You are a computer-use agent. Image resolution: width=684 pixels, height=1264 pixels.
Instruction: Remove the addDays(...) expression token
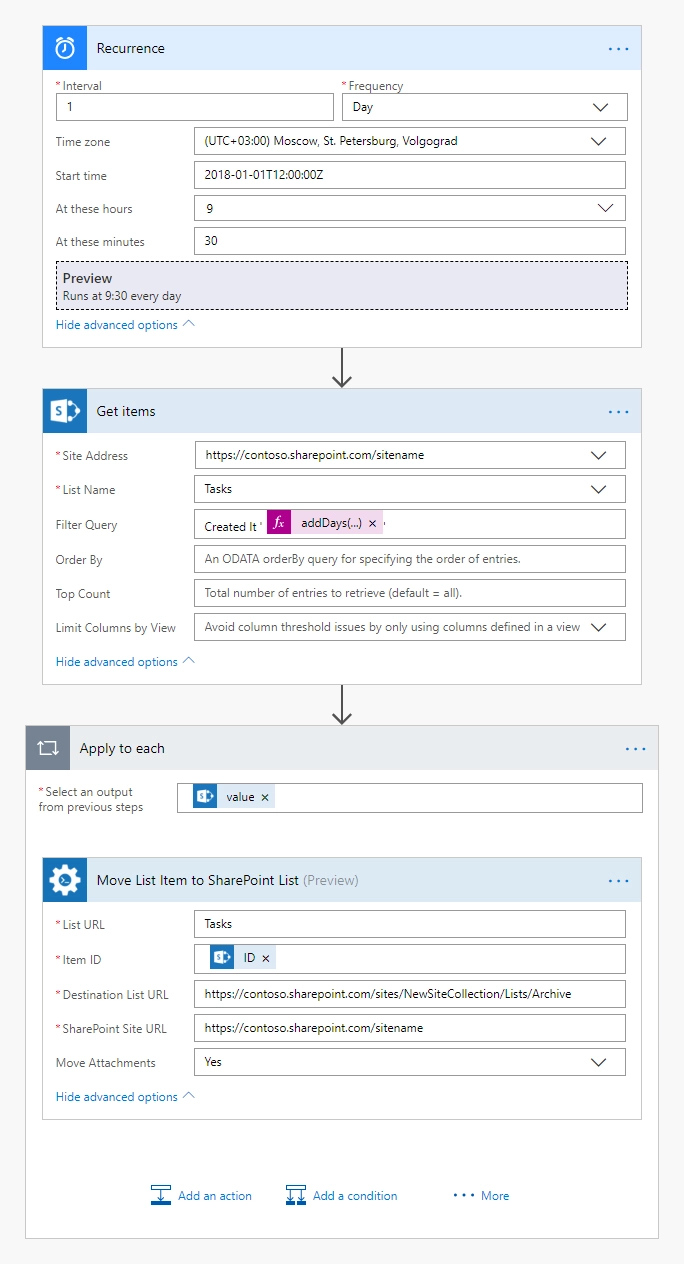pos(372,524)
